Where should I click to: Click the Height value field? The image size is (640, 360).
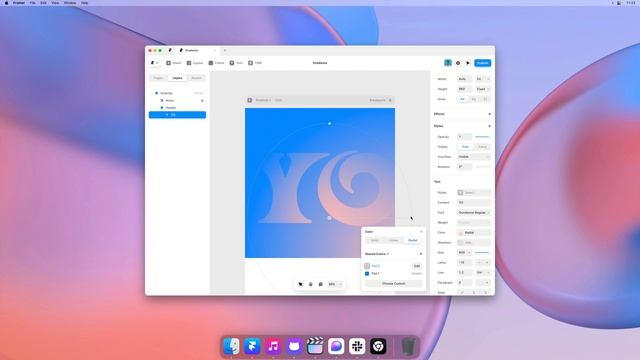click(464, 89)
